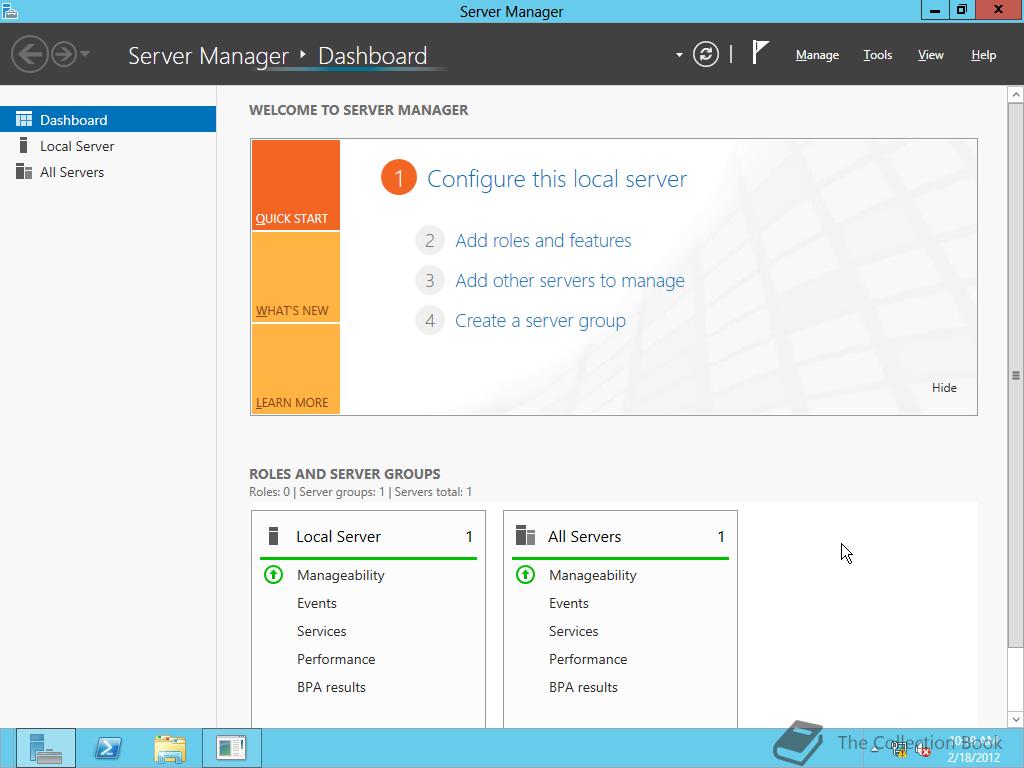Viewport: 1024px width, 768px height.
Task: Click the vertical scrollbar down arrow
Action: pyautogui.click(x=1016, y=720)
